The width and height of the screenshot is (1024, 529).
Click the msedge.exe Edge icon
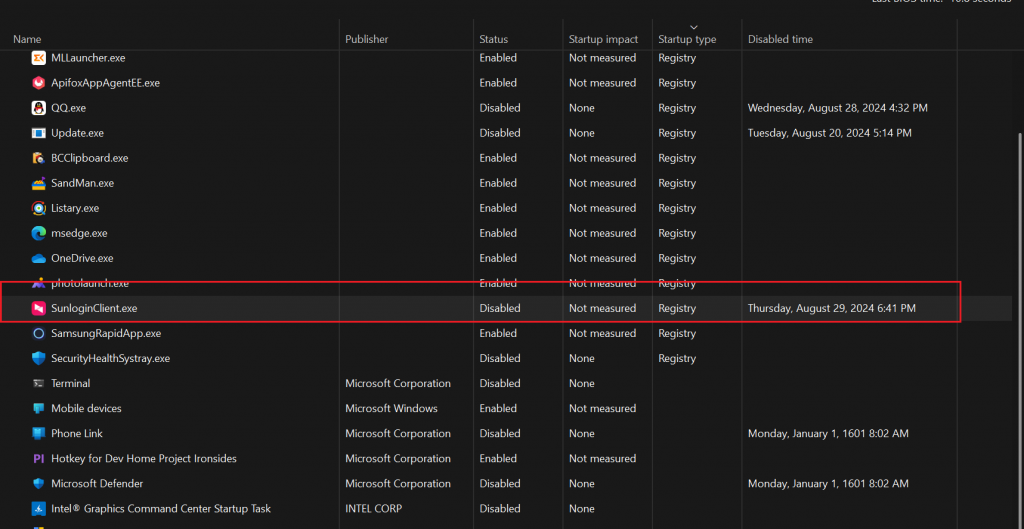pyautogui.click(x=39, y=233)
